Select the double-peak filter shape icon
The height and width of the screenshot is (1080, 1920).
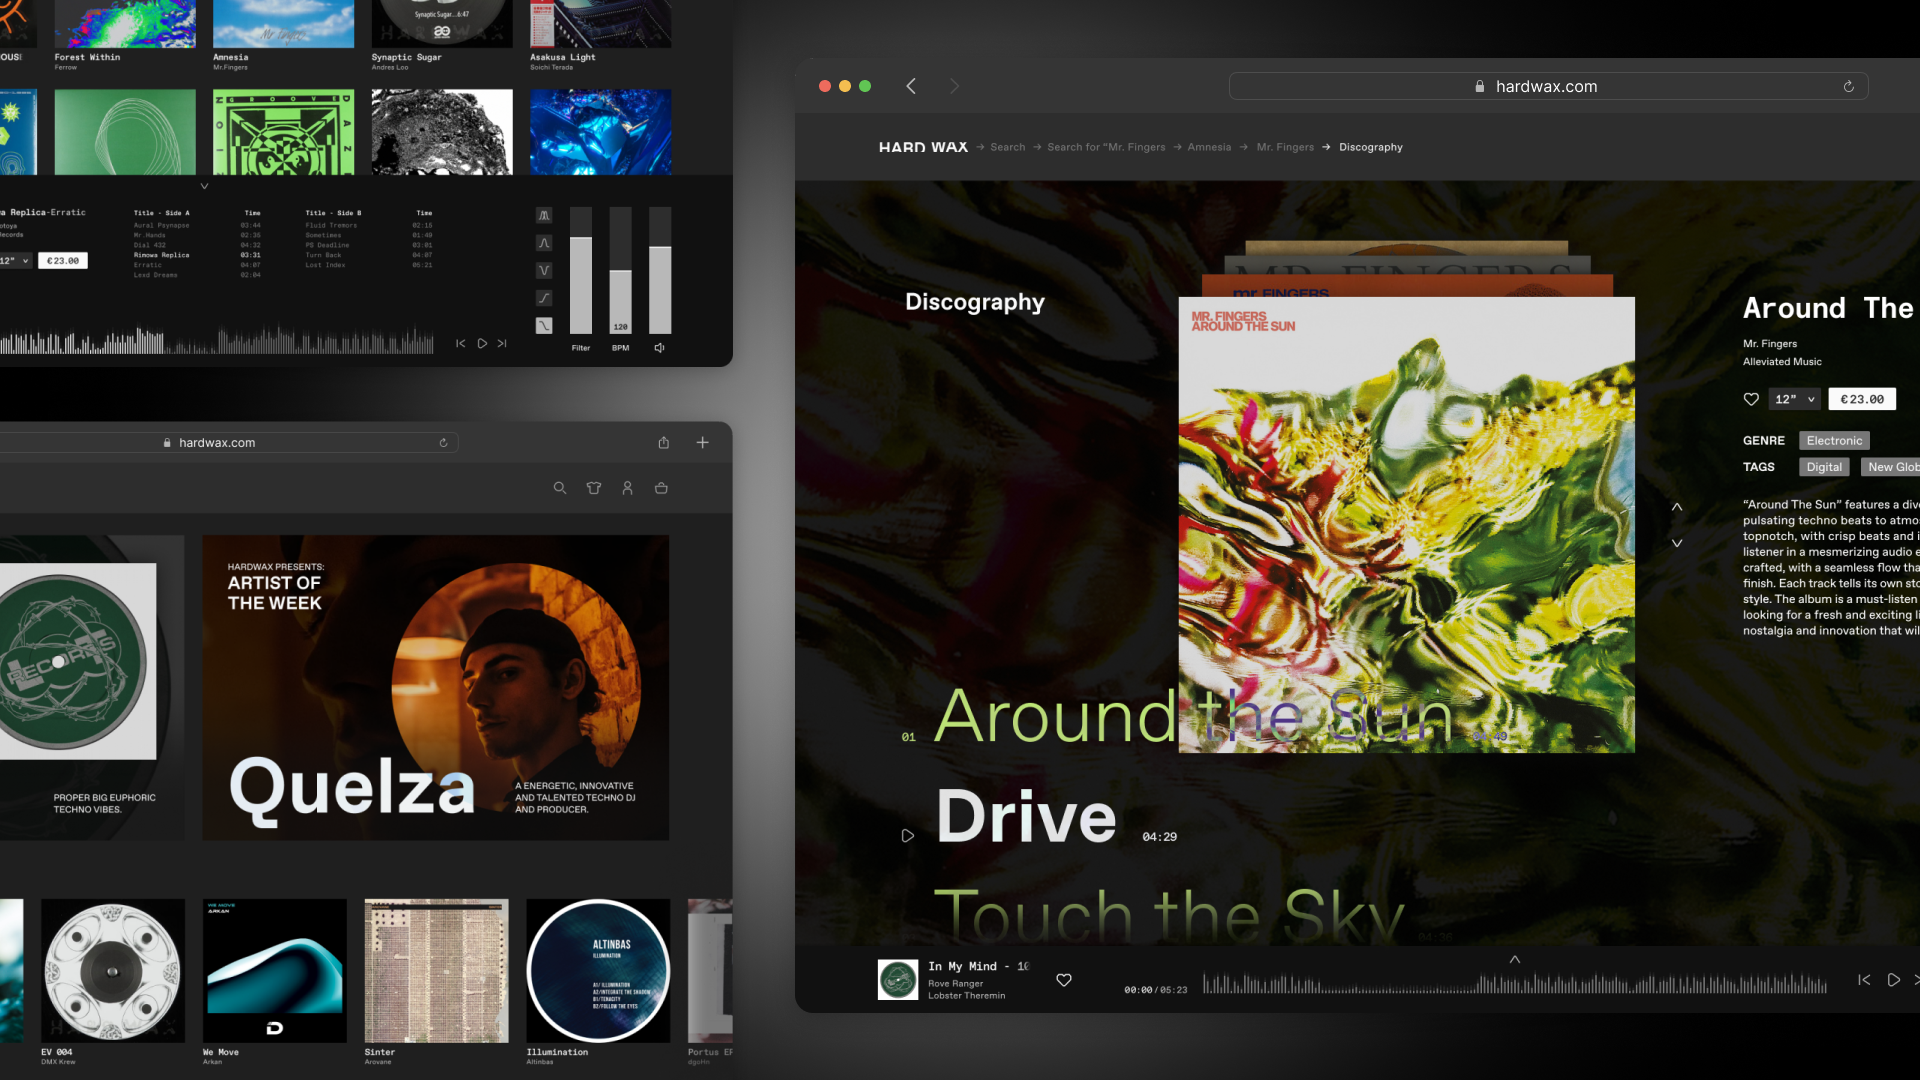tap(544, 215)
